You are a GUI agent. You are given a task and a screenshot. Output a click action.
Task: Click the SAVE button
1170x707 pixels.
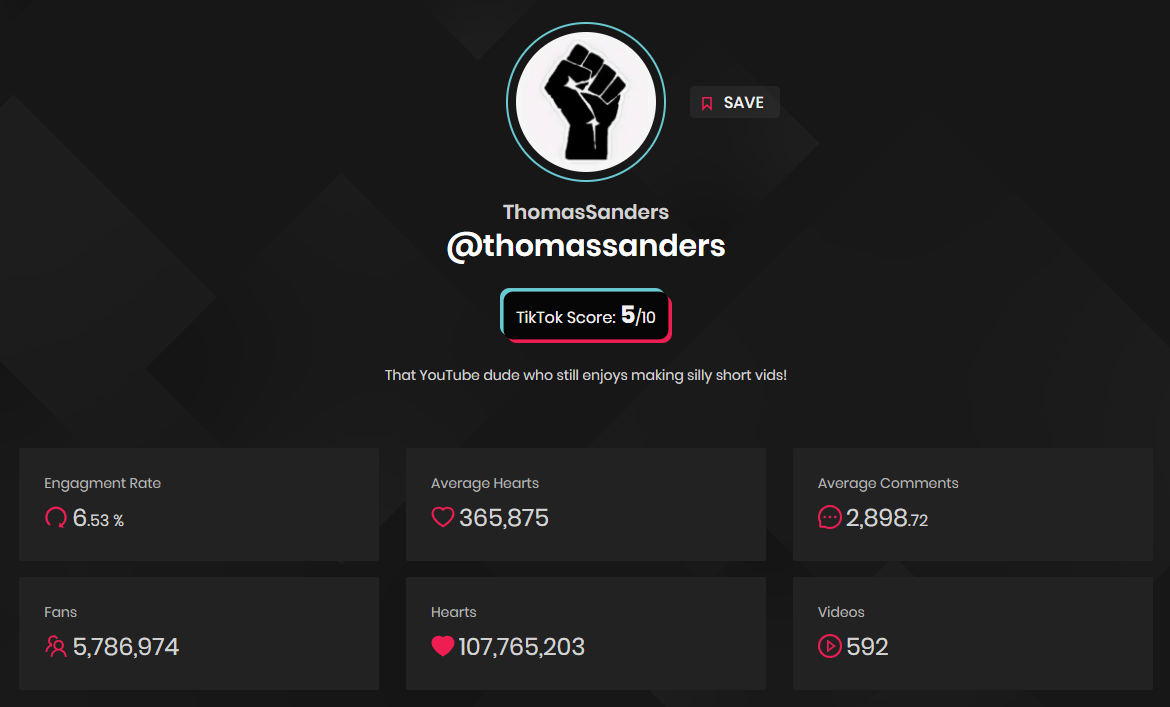(x=734, y=102)
